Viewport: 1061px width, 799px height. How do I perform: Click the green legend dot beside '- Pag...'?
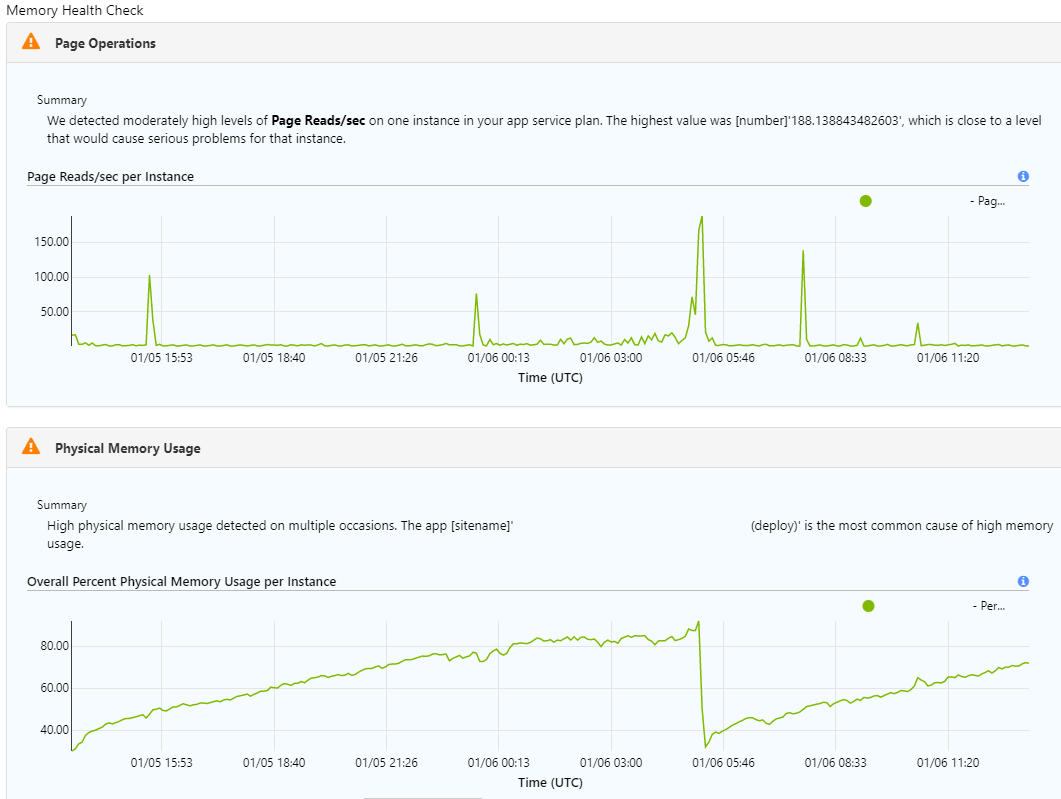tap(865, 201)
